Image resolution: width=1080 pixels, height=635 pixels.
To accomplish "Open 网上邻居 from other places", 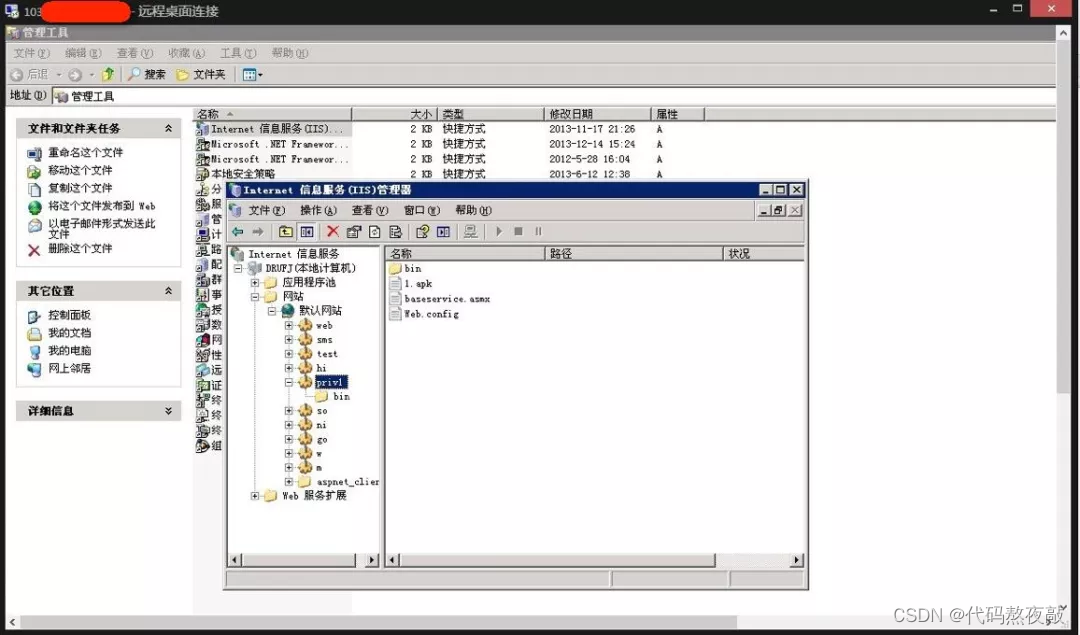I will (x=69, y=368).
